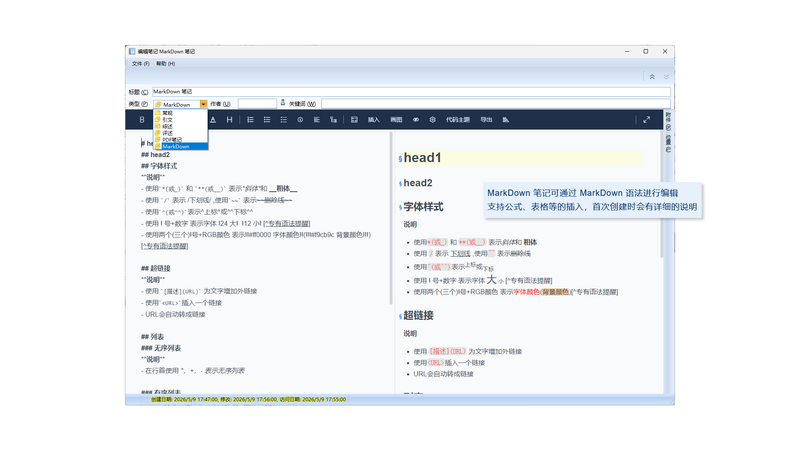Click the head1 heading in preview
Screen dimensions: 800x450
[x=422, y=158]
